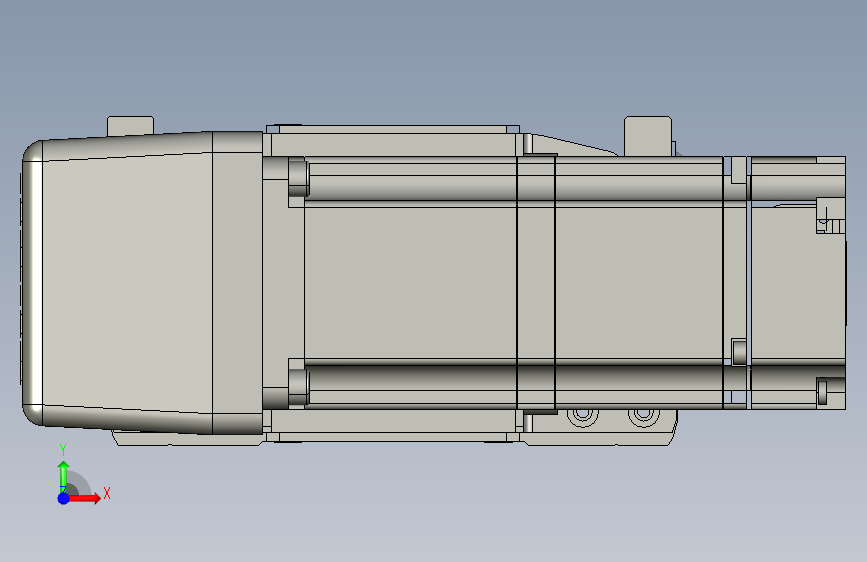Image resolution: width=867 pixels, height=562 pixels.
Task: Select the right circular mounting hole under the model
Action: 643,415
